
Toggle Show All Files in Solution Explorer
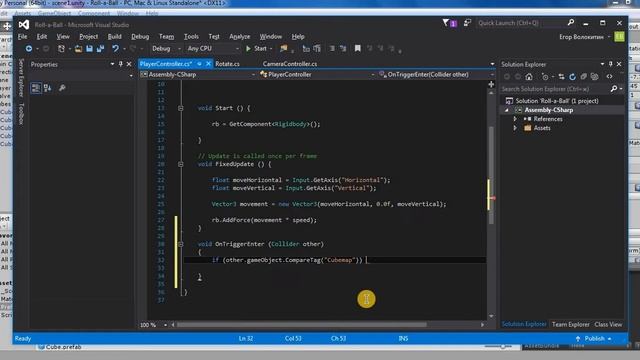click(595, 77)
